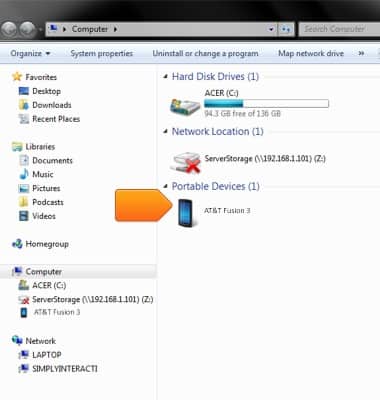Focus the Search Computer field
The width and height of the screenshot is (380, 400).
tap(339, 29)
